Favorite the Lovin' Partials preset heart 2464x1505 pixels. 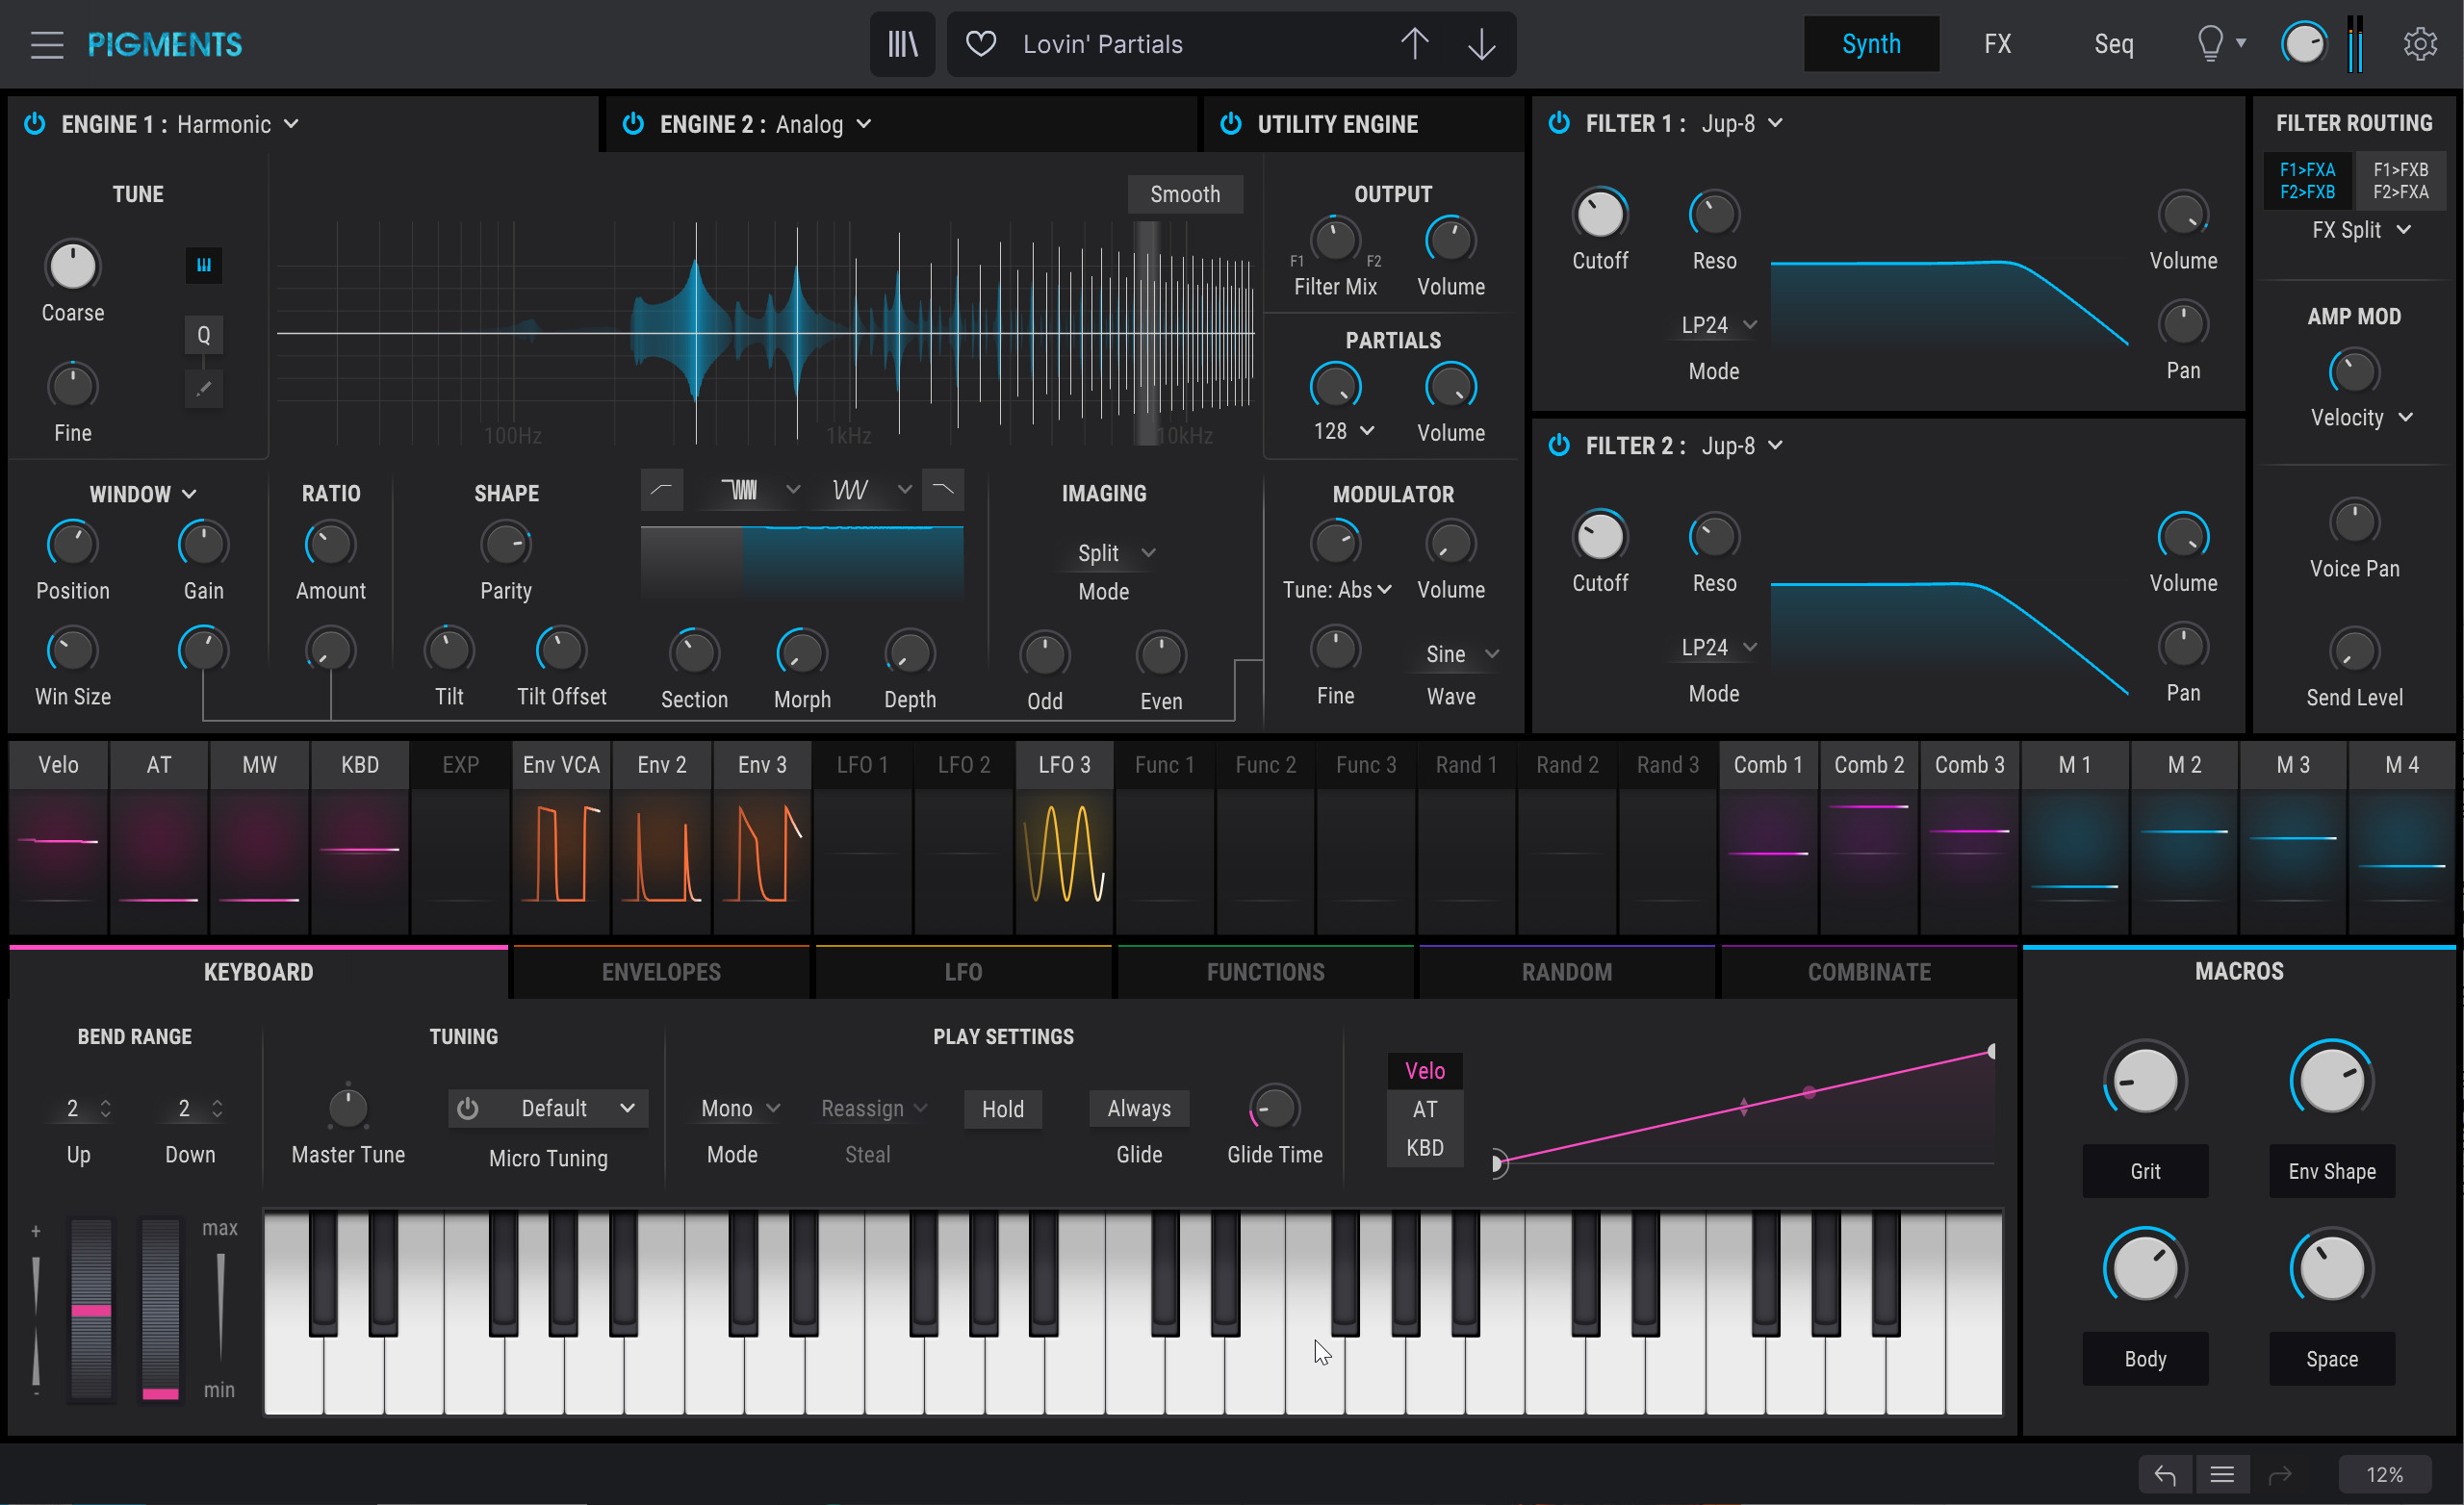981,44
